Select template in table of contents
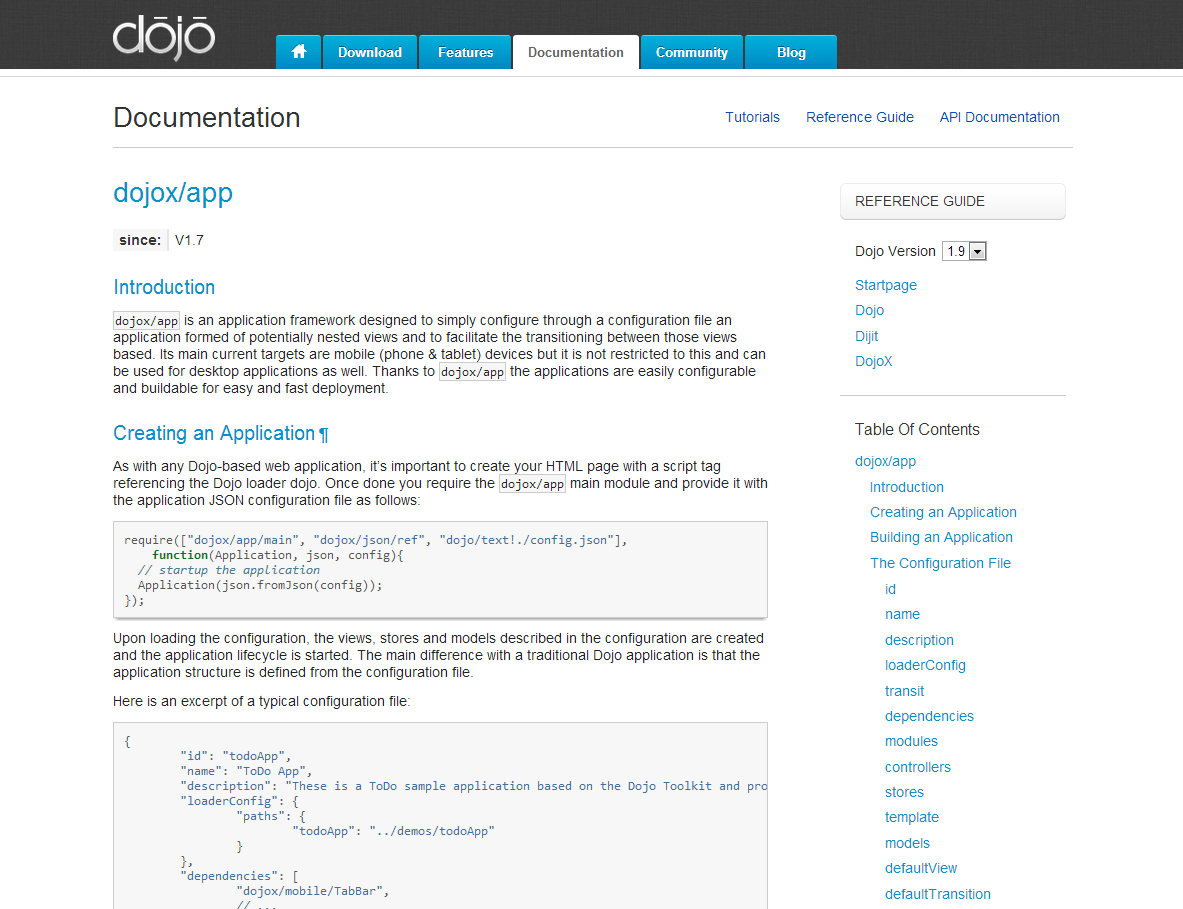 (911, 817)
